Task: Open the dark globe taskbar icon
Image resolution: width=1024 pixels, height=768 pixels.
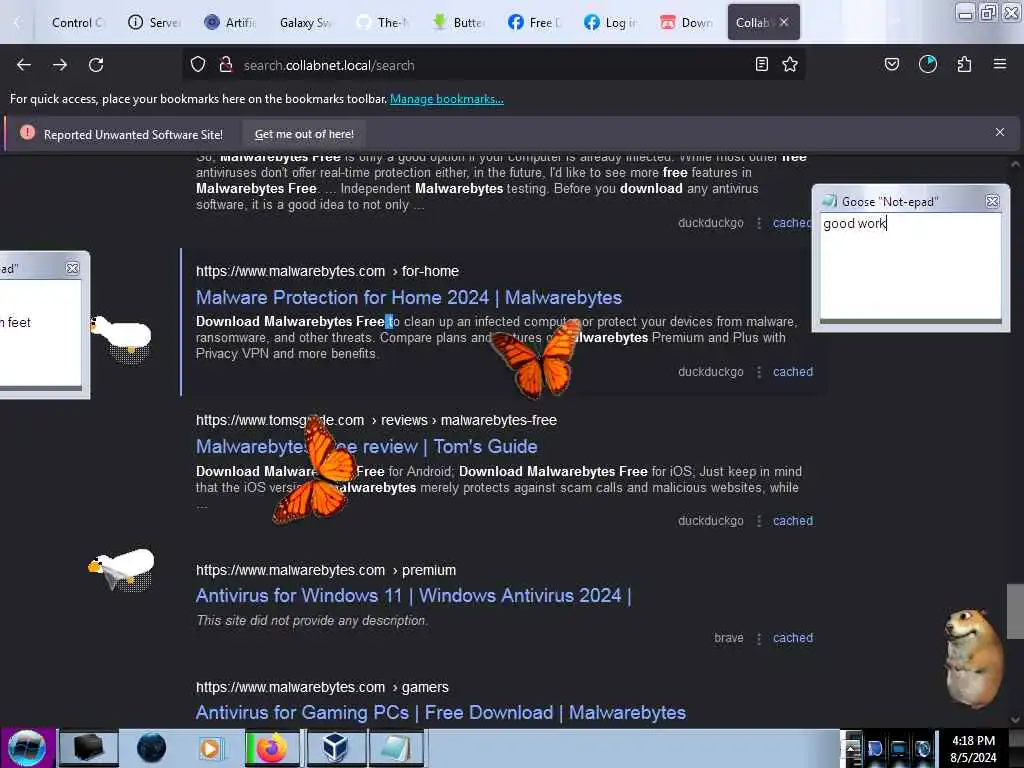Action: point(151,748)
